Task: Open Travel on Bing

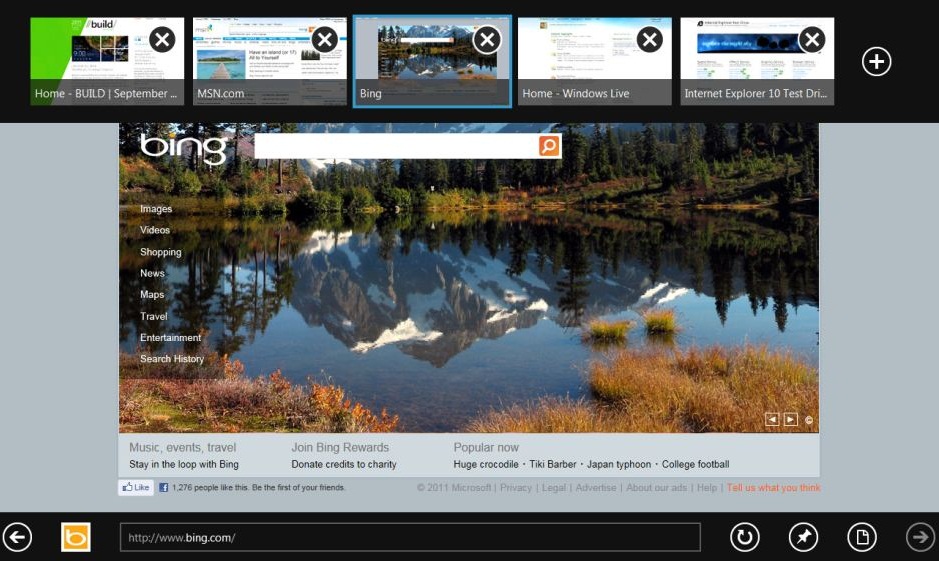Action: [153, 316]
